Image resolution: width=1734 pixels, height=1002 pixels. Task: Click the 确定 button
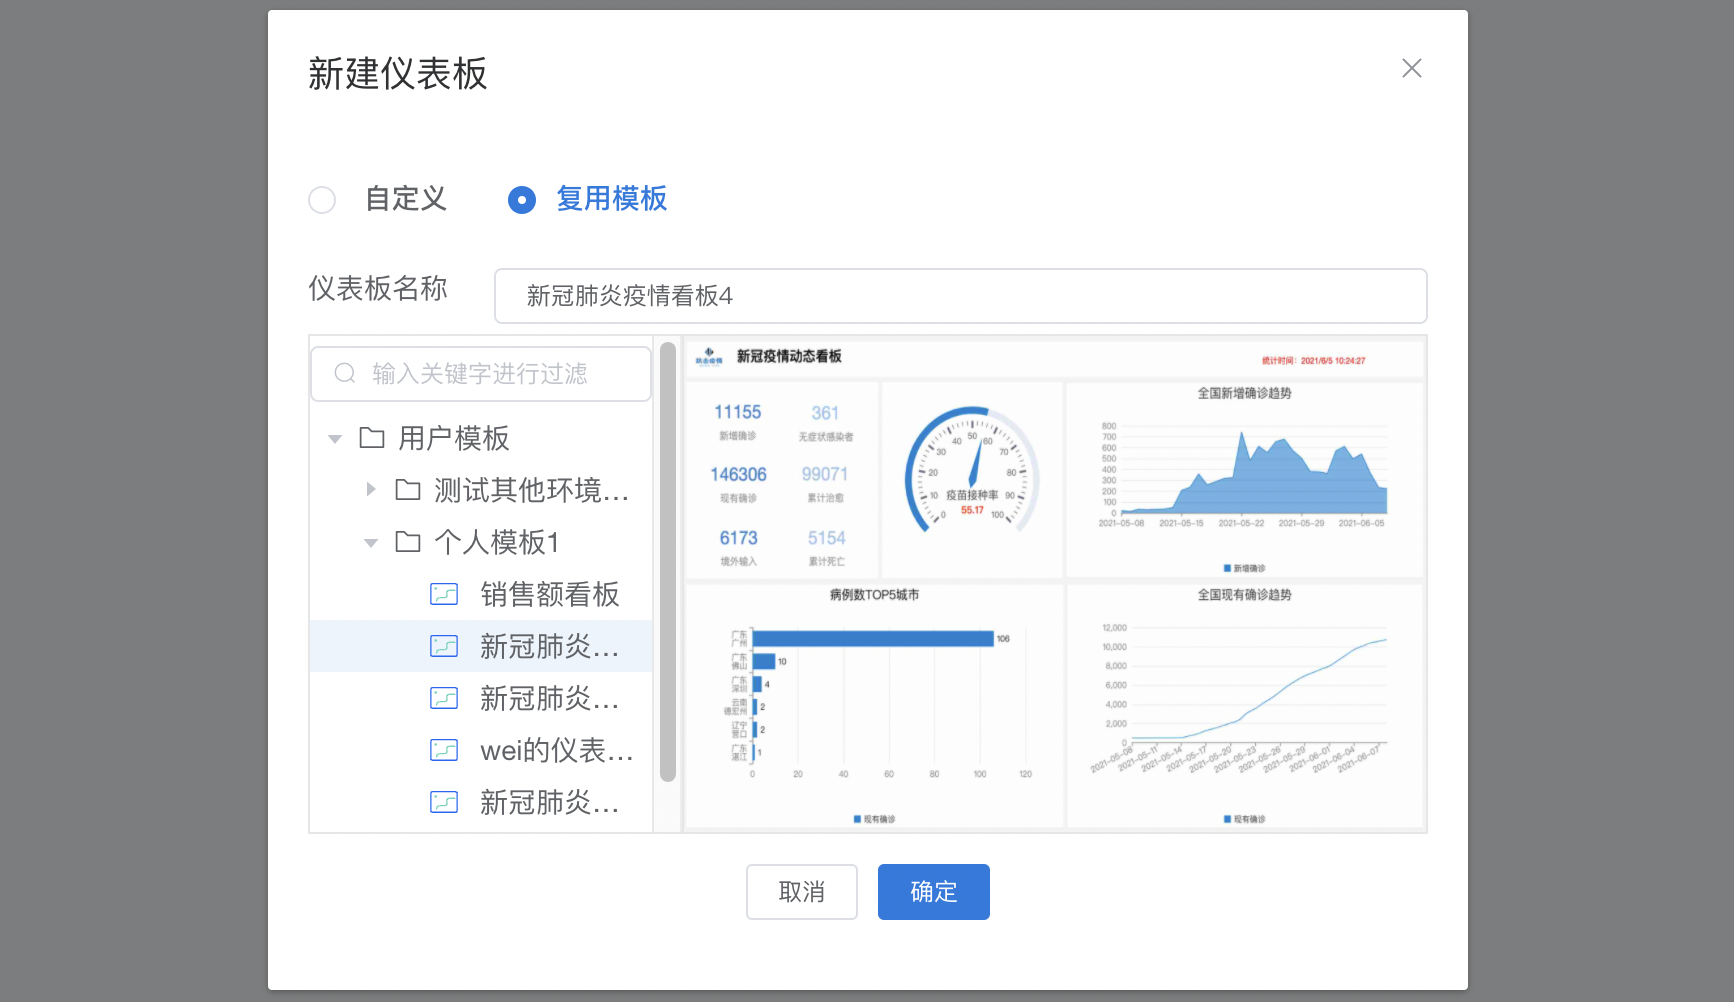point(934,892)
